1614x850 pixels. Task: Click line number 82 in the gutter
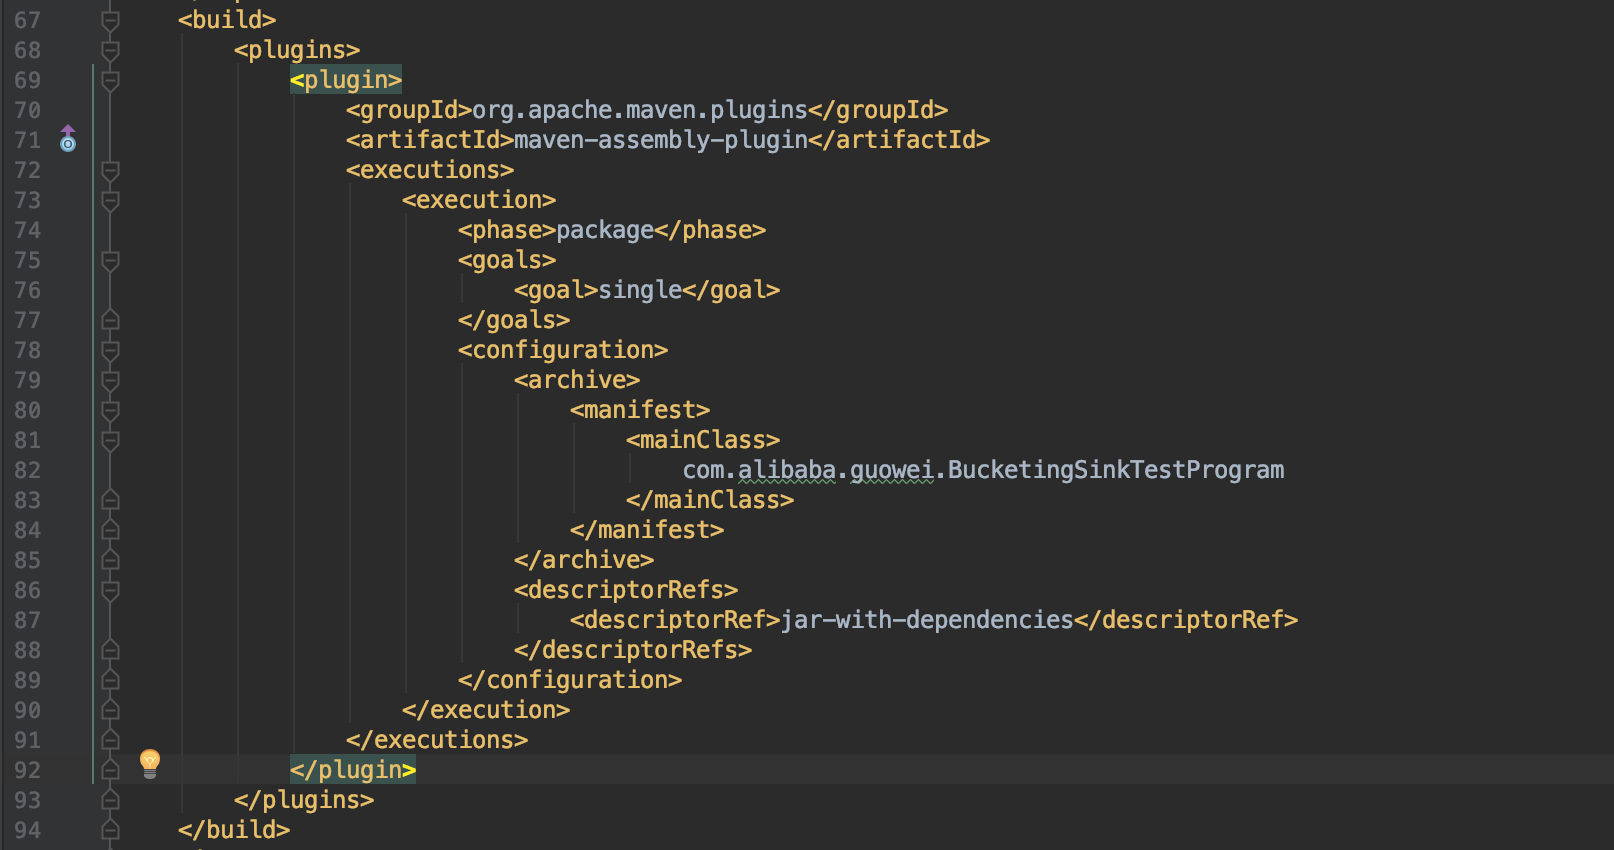pos(28,470)
